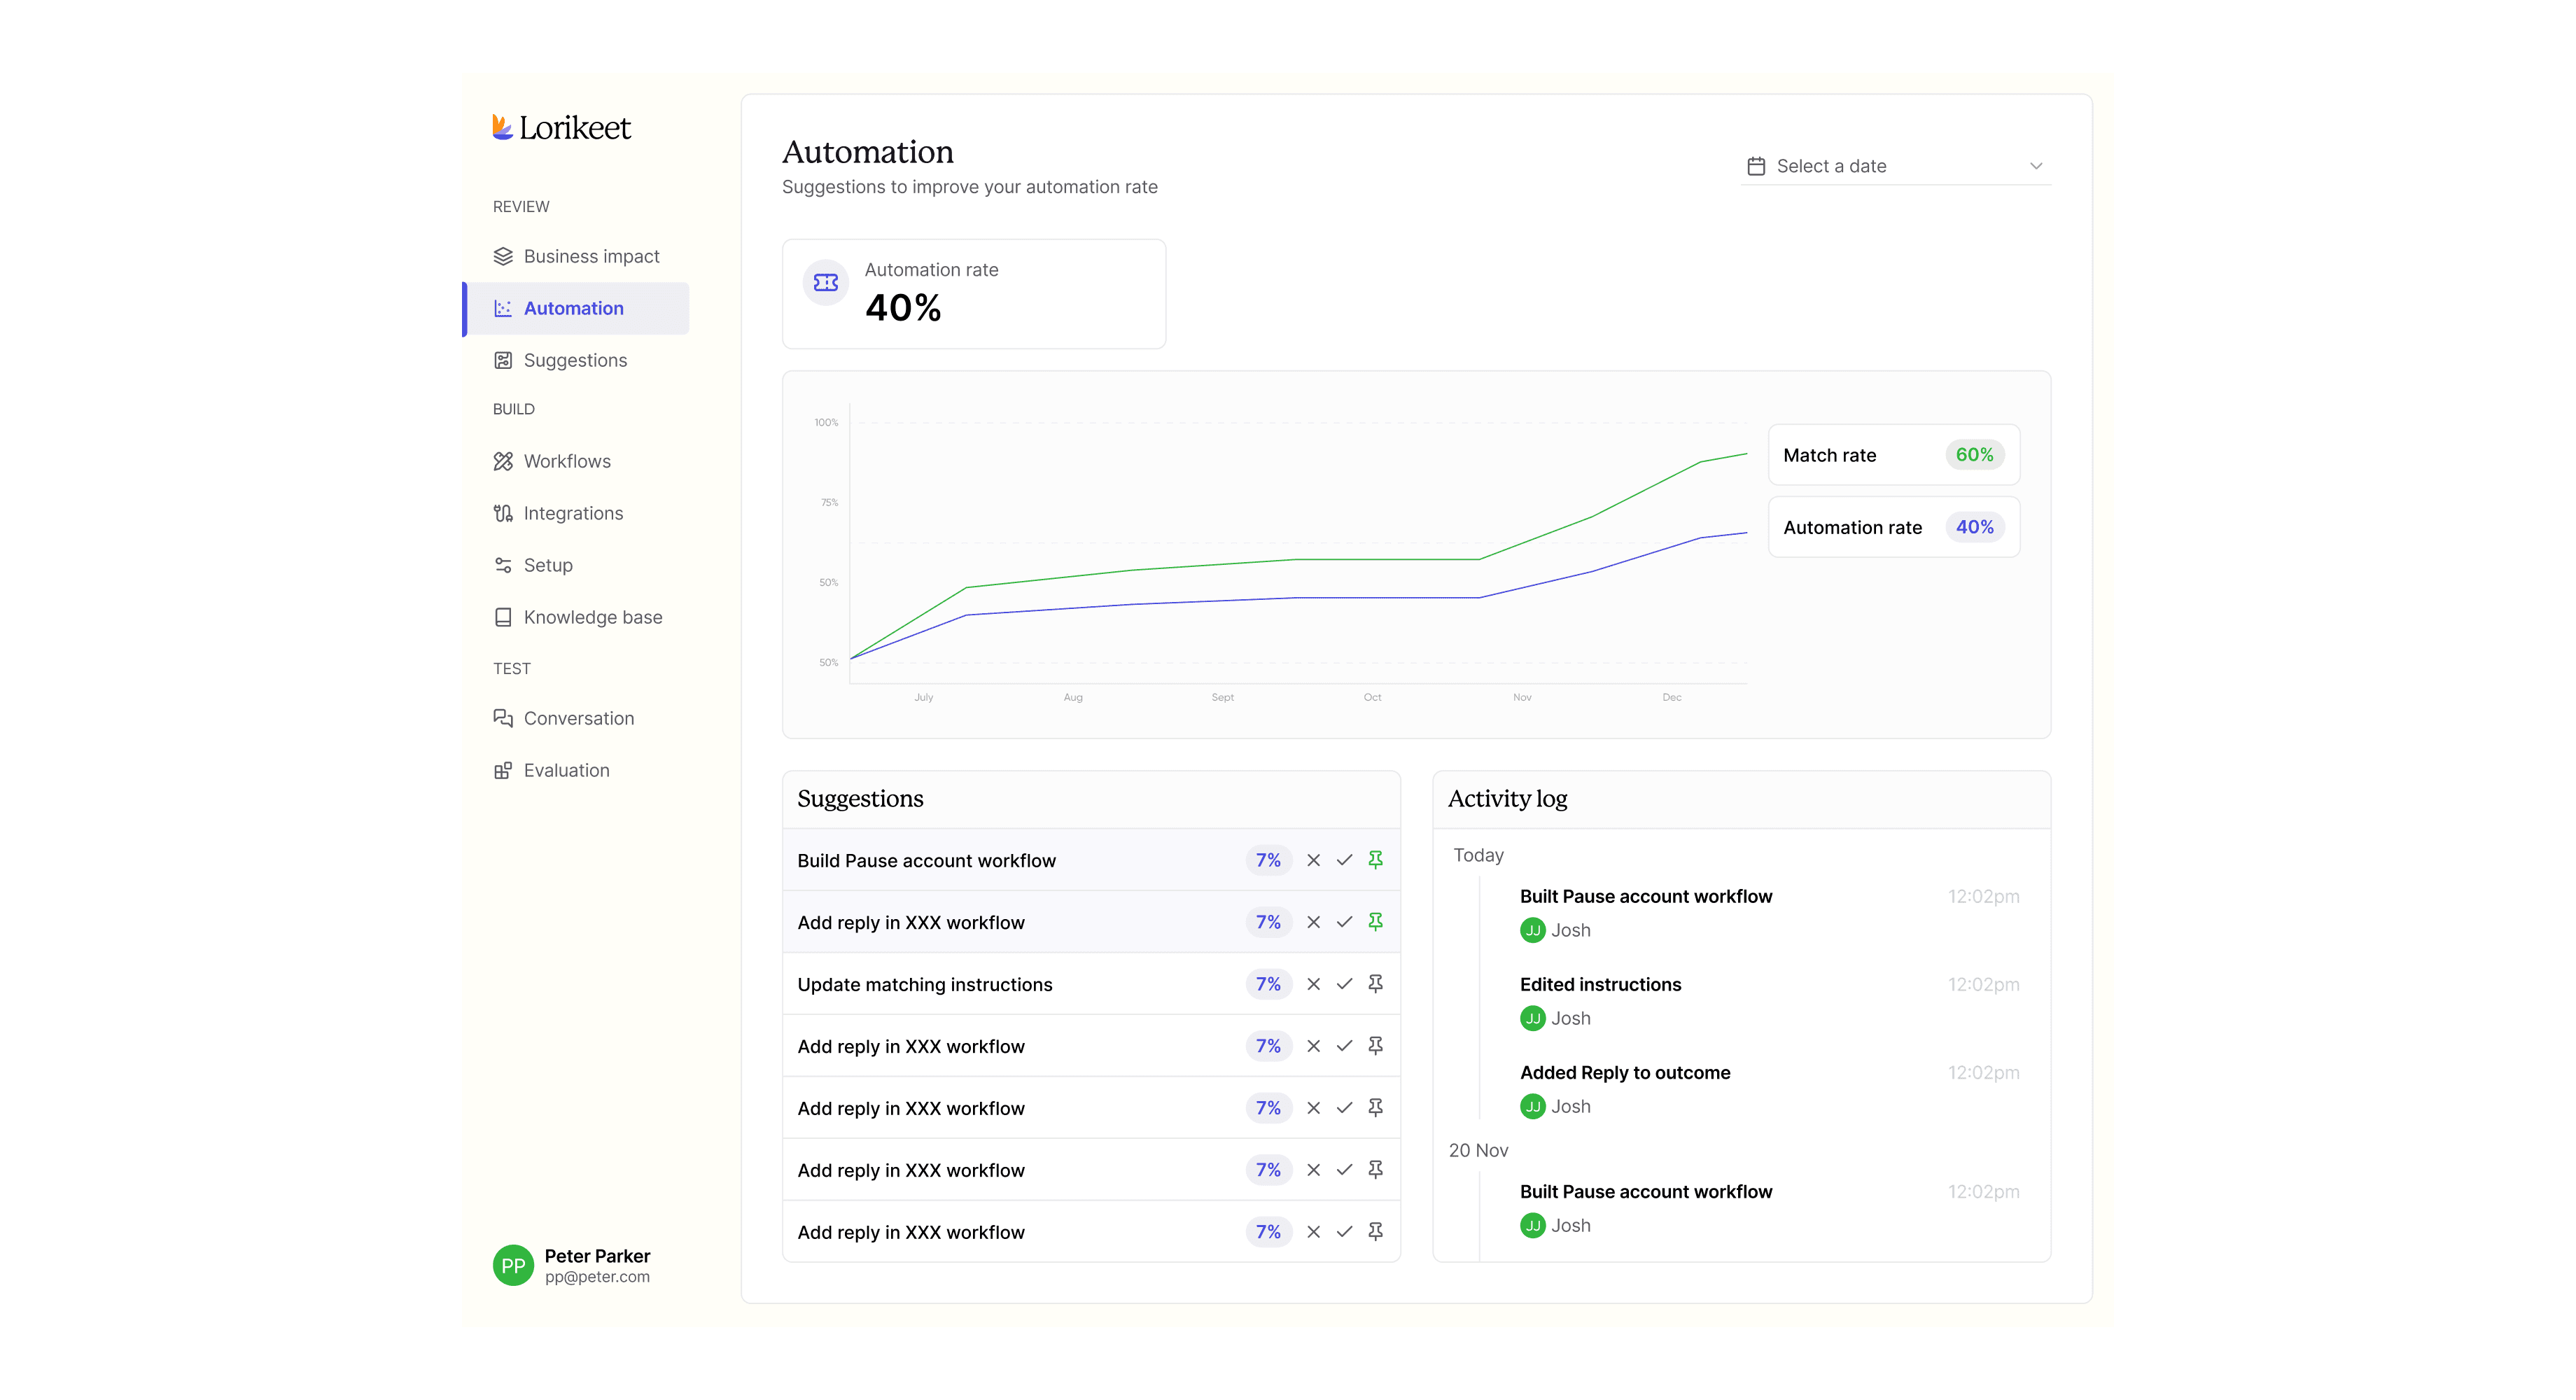Click the PP user avatar
This screenshot has height=1400, width=2576.
coord(513,1265)
